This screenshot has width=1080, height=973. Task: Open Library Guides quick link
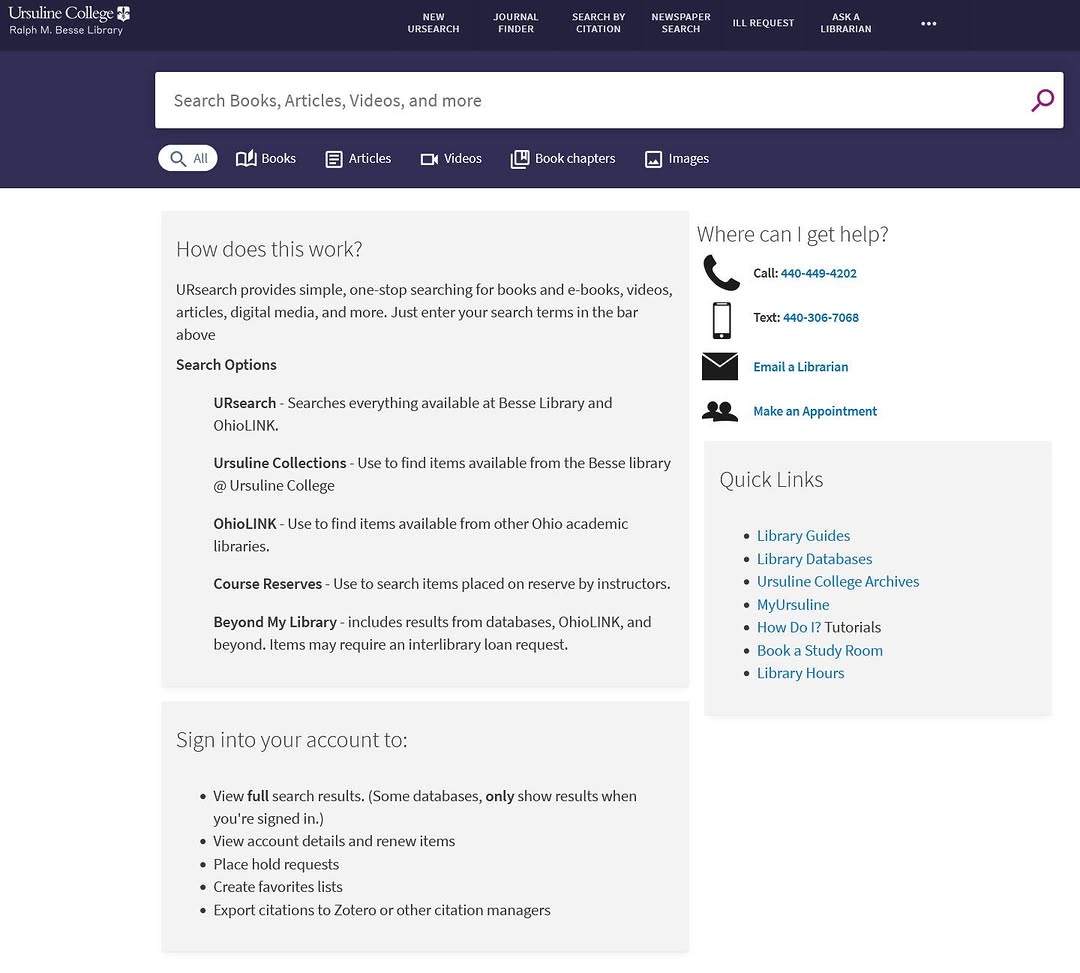tap(803, 536)
